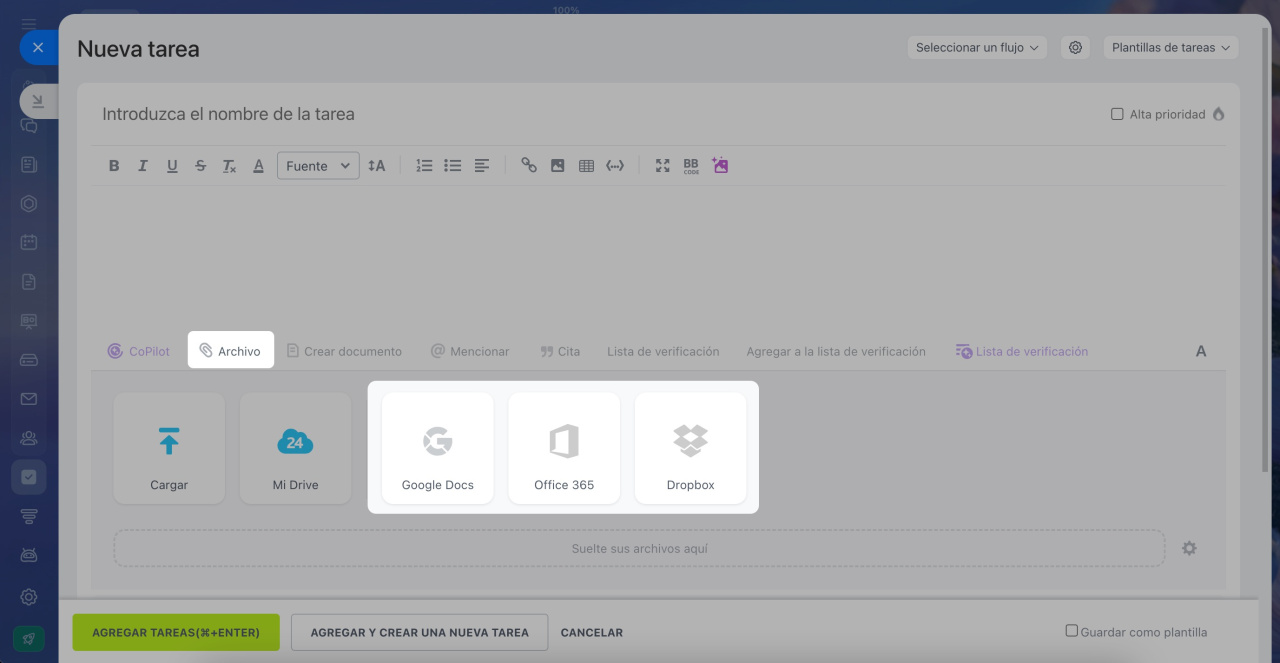Click Cancelar
1280x663 pixels.
592,632
